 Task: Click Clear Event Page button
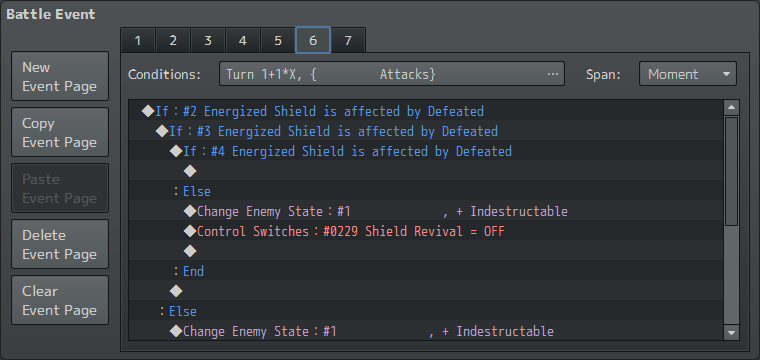[60, 300]
